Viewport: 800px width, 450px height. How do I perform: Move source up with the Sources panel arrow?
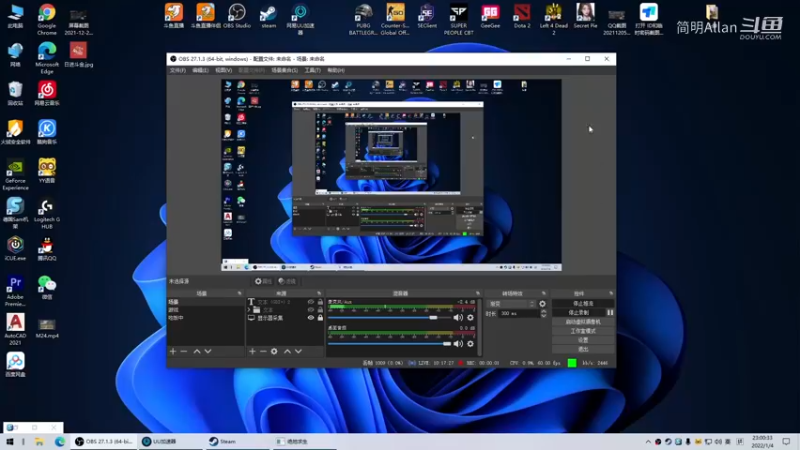click(287, 351)
